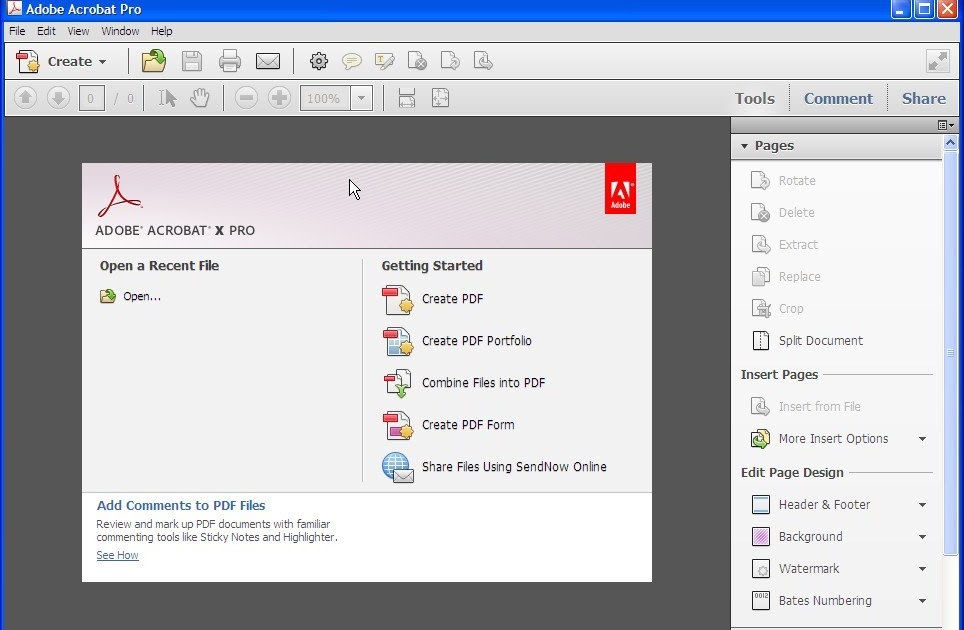Open the Create dropdown arrow
Image resolution: width=964 pixels, height=630 pixels.
(102, 62)
